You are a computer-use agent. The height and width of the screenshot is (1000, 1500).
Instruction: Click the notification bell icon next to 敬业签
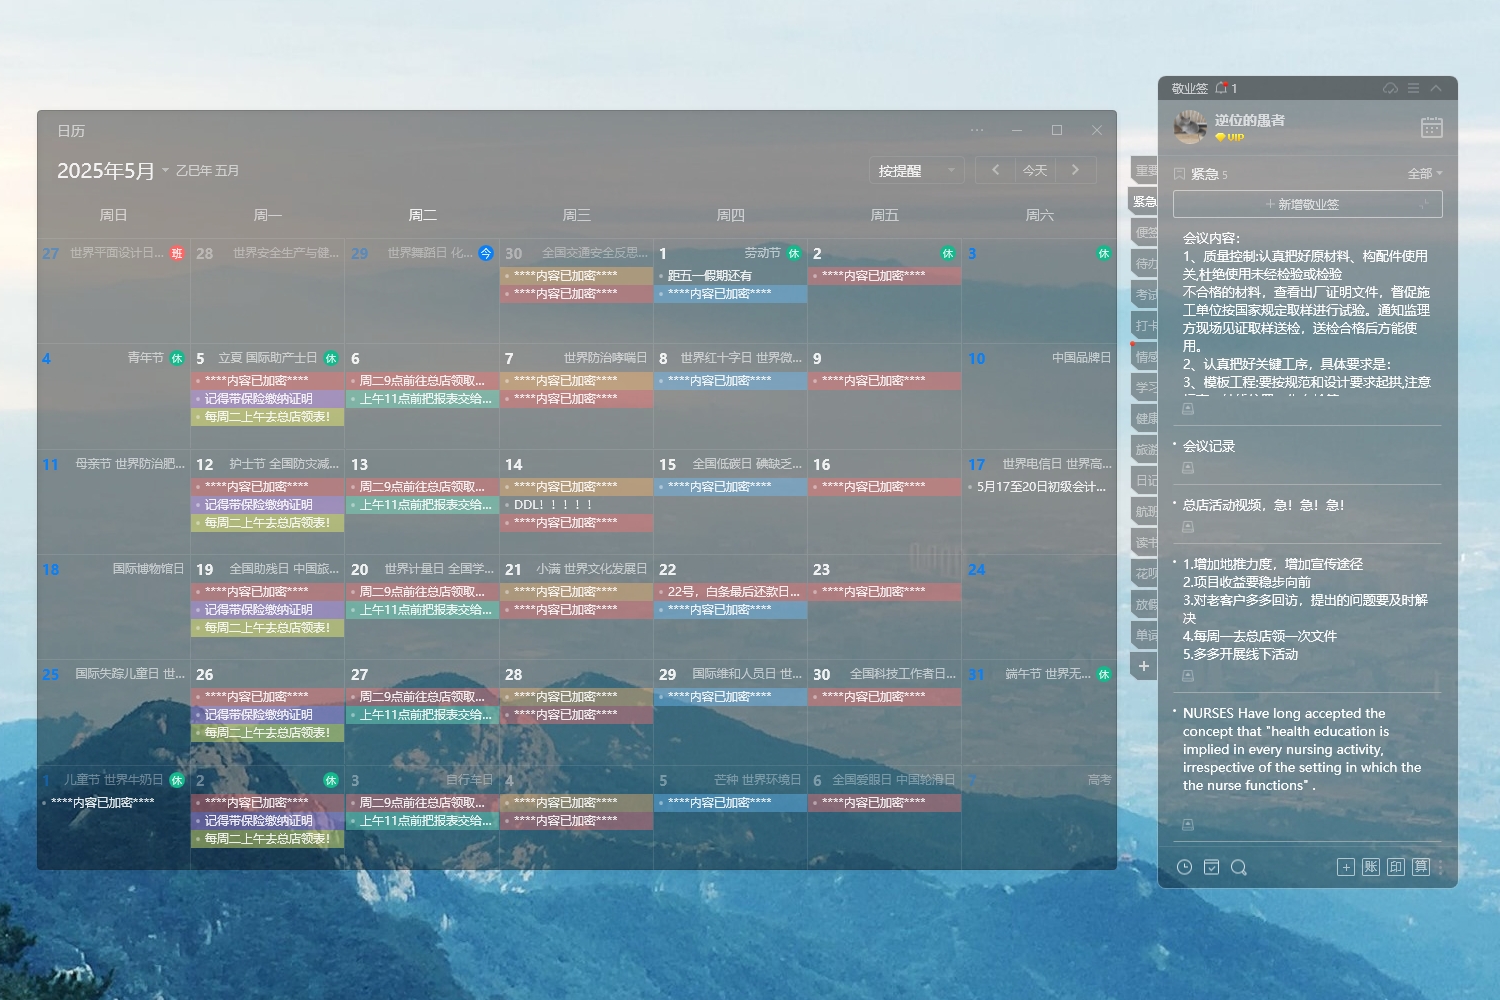1221,88
